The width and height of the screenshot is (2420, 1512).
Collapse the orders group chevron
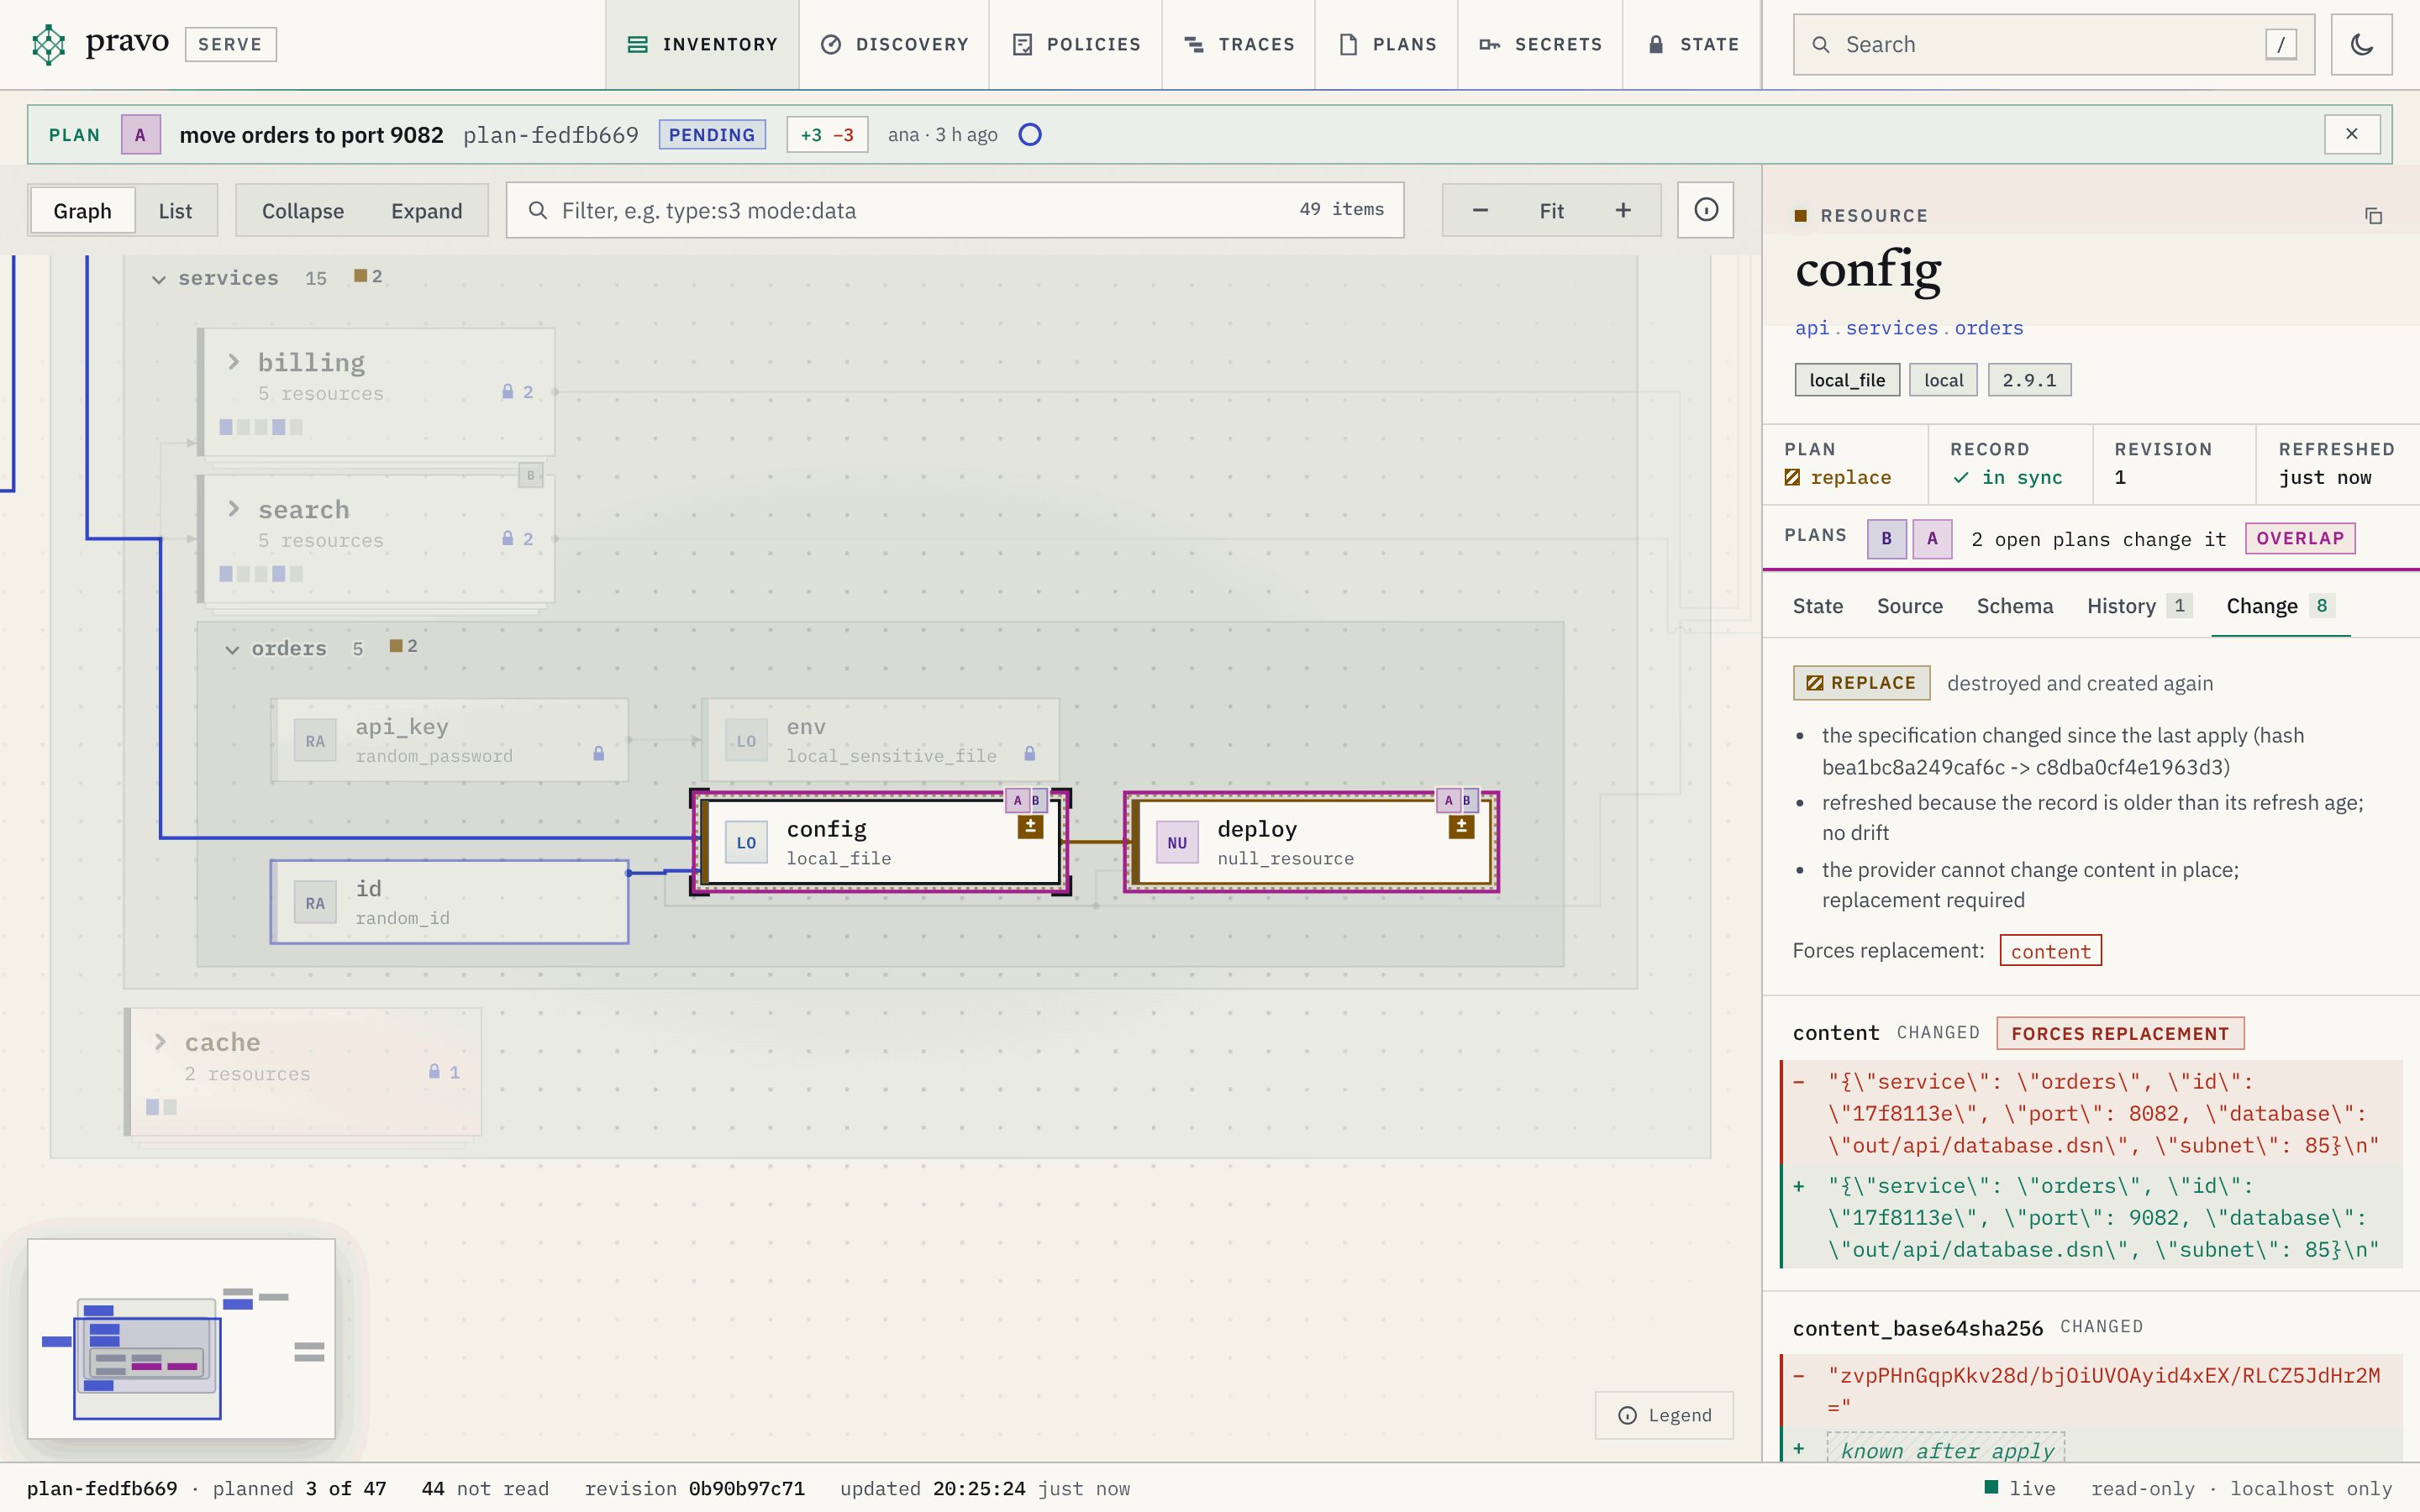(232, 649)
